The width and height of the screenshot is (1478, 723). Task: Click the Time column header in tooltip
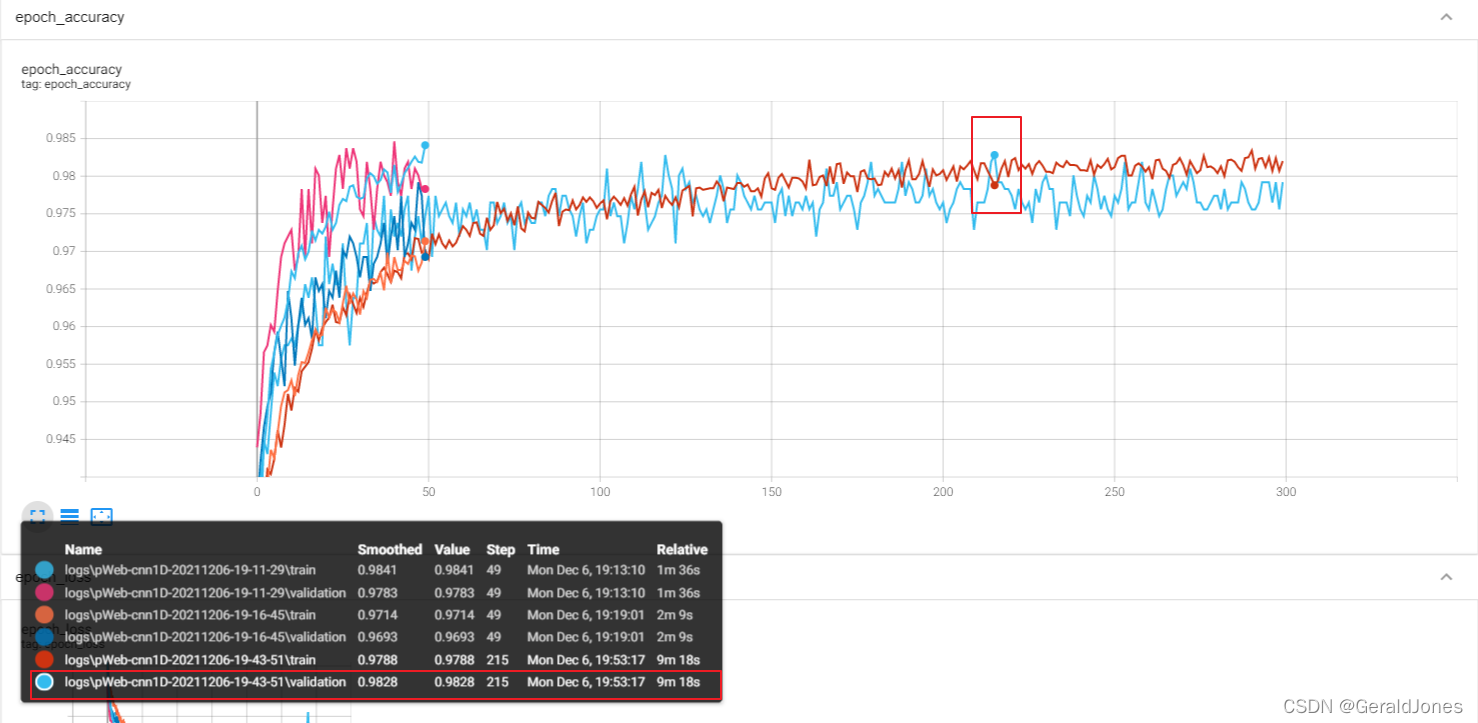click(543, 549)
